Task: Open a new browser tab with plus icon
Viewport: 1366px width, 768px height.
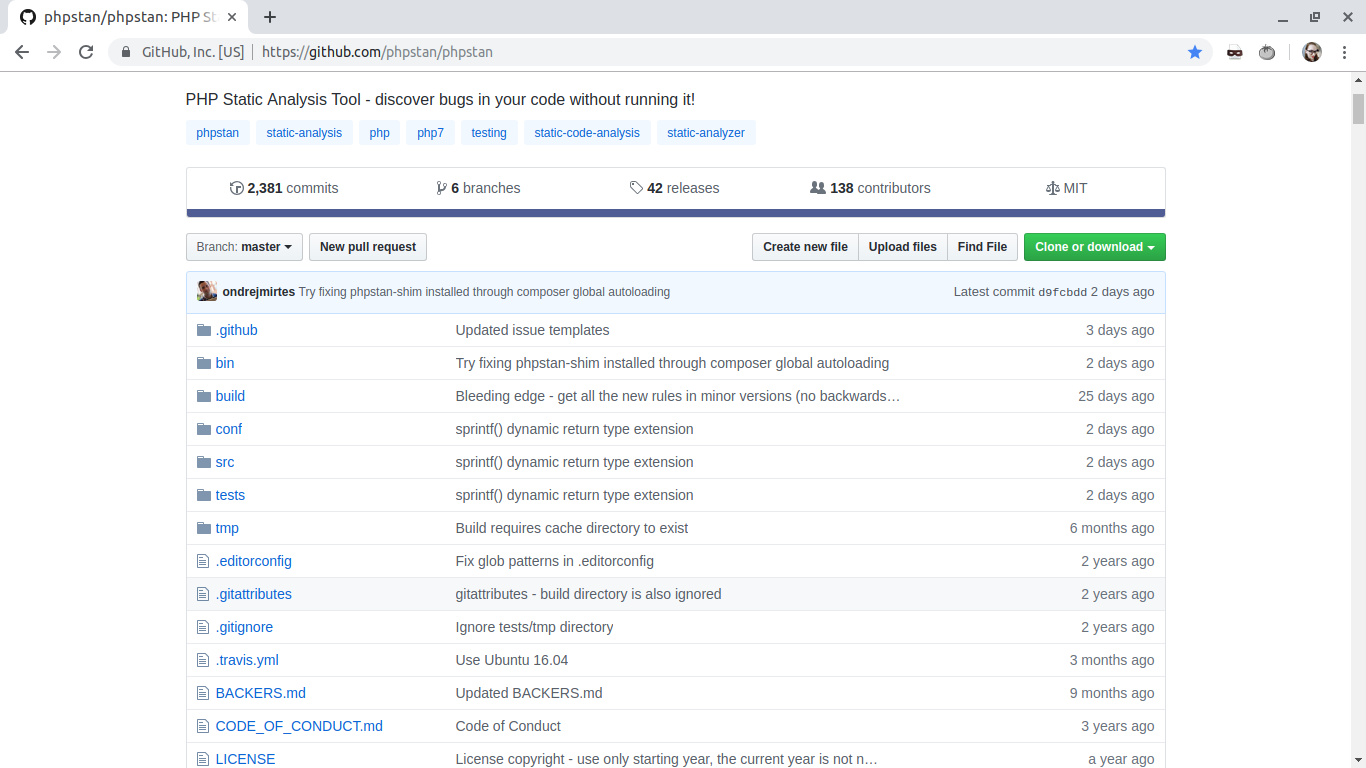Action: [x=270, y=17]
